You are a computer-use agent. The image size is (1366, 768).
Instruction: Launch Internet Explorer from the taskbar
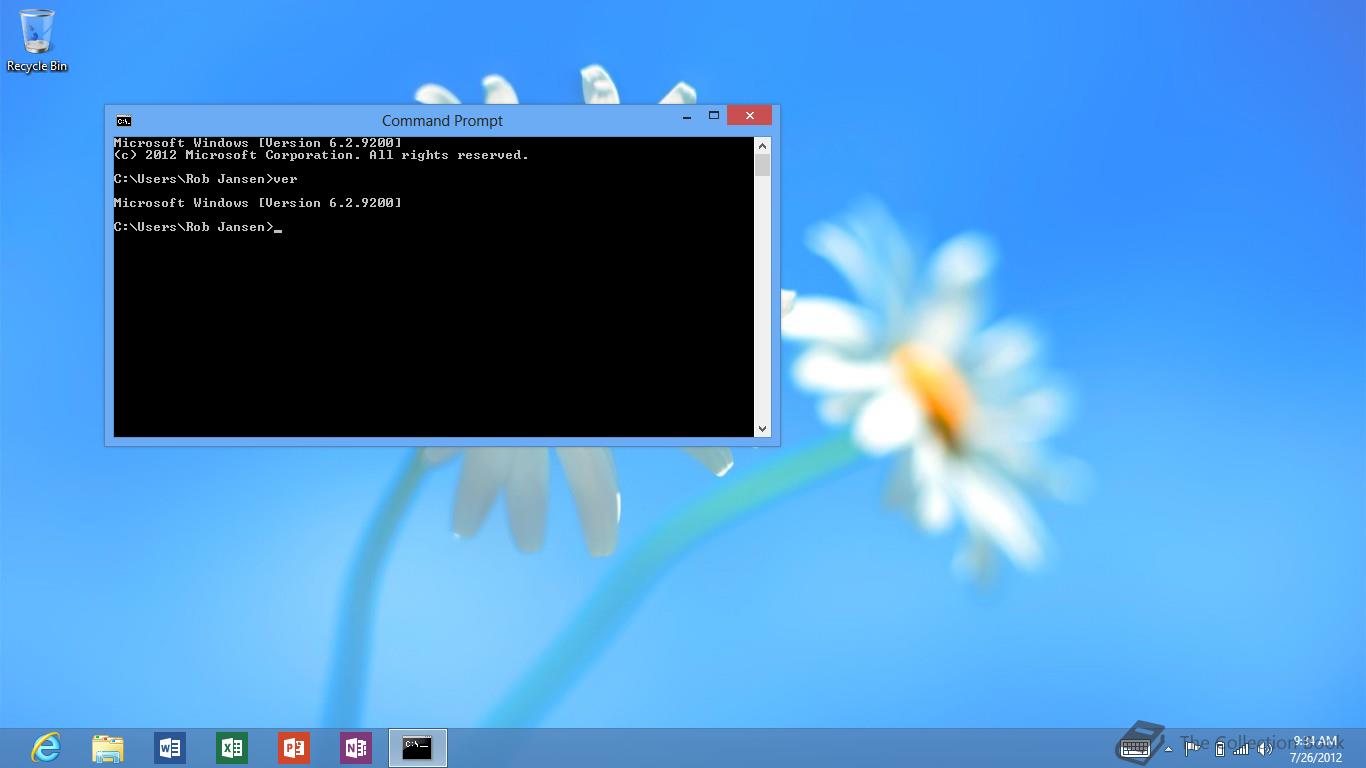pyautogui.click(x=46, y=748)
